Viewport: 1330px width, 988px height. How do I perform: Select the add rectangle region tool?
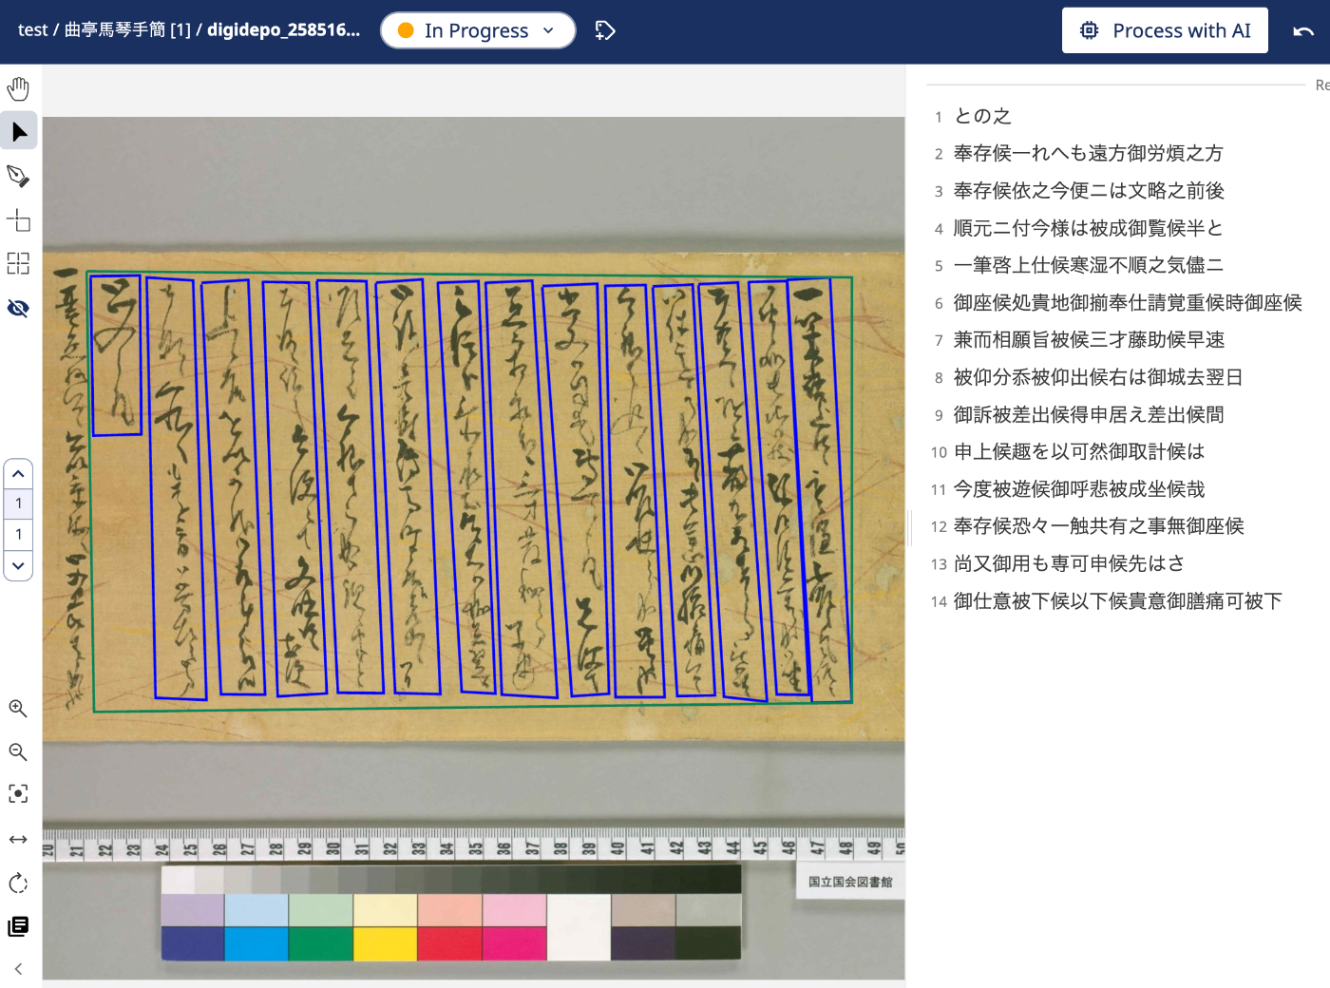pyautogui.click(x=18, y=220)
